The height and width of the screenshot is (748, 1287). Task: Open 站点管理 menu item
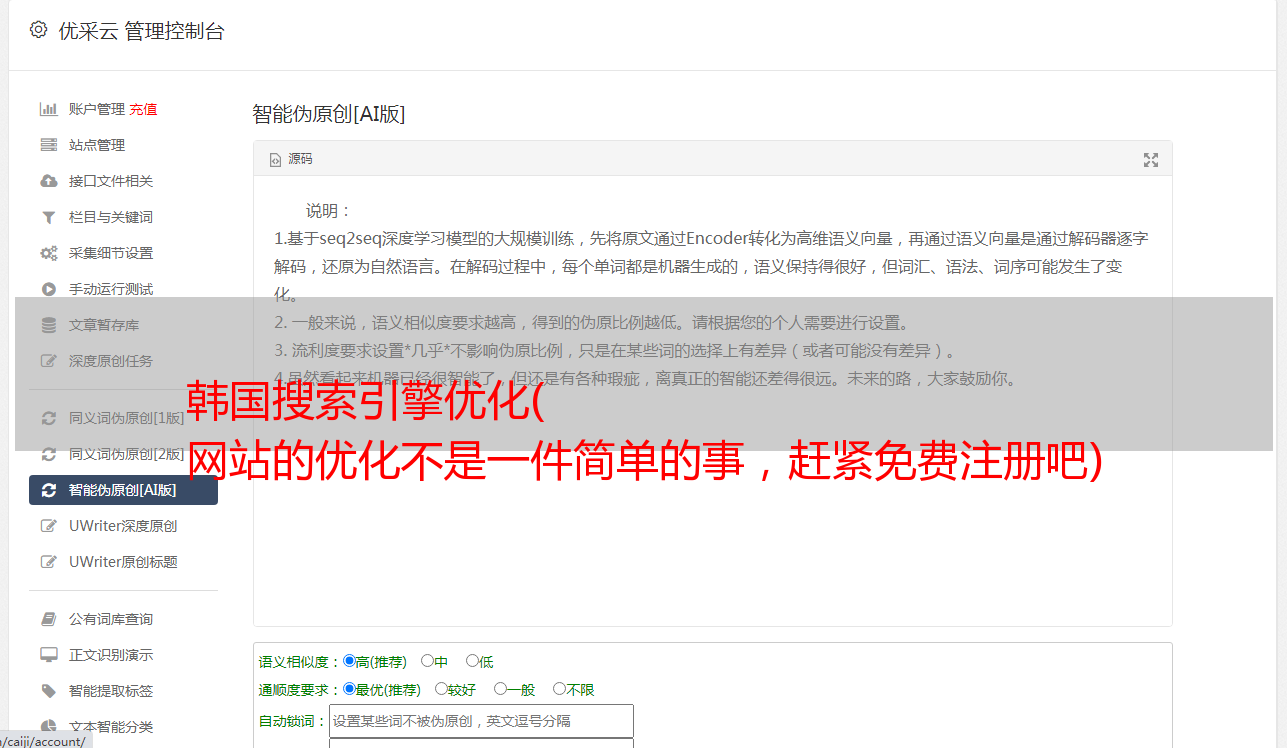(x=97, y=145)
